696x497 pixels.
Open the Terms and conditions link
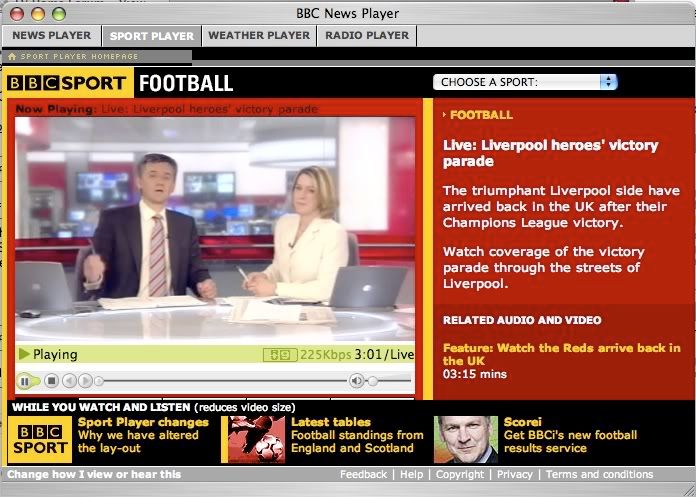pos(599,474)
